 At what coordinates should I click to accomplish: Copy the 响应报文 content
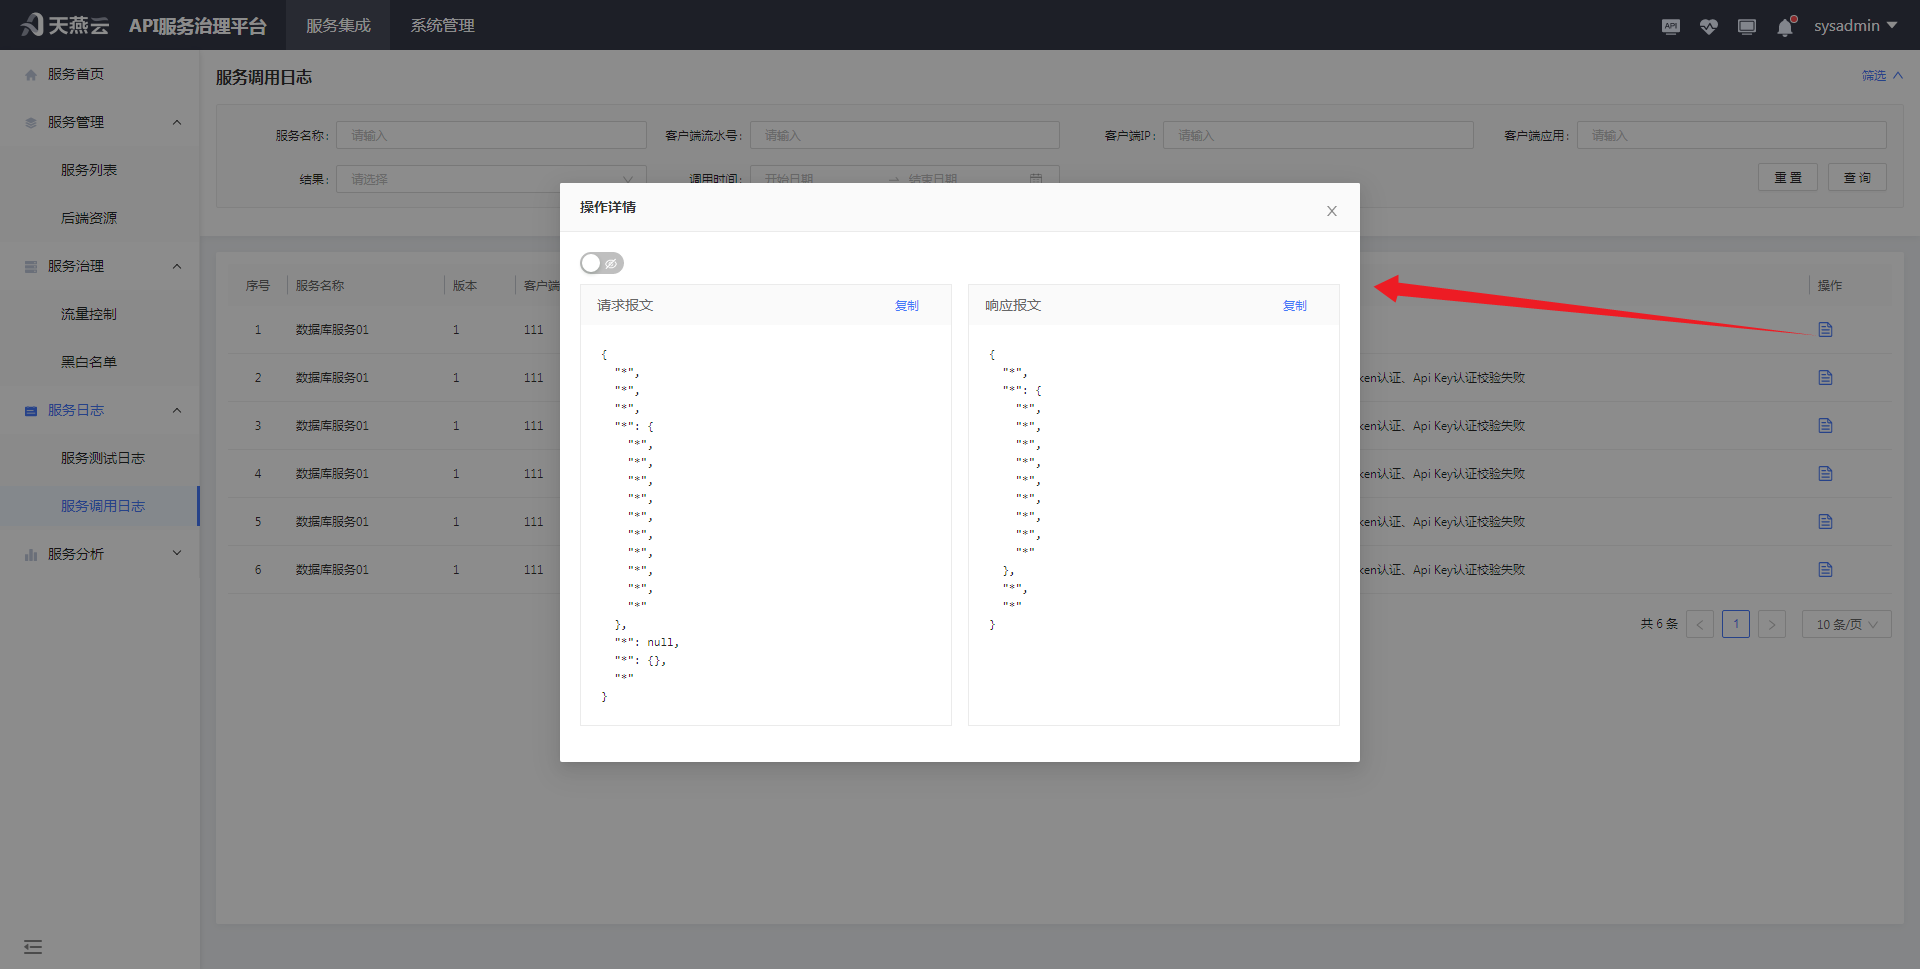[x=1294, y=306]
